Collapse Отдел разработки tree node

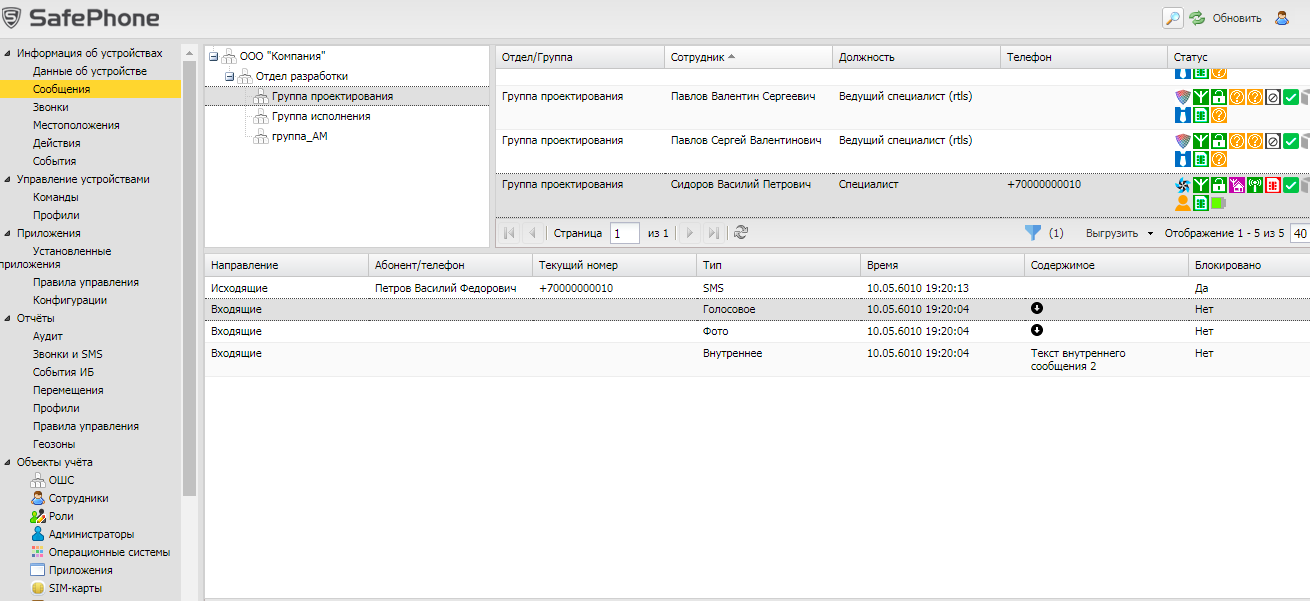coord(229,76)
